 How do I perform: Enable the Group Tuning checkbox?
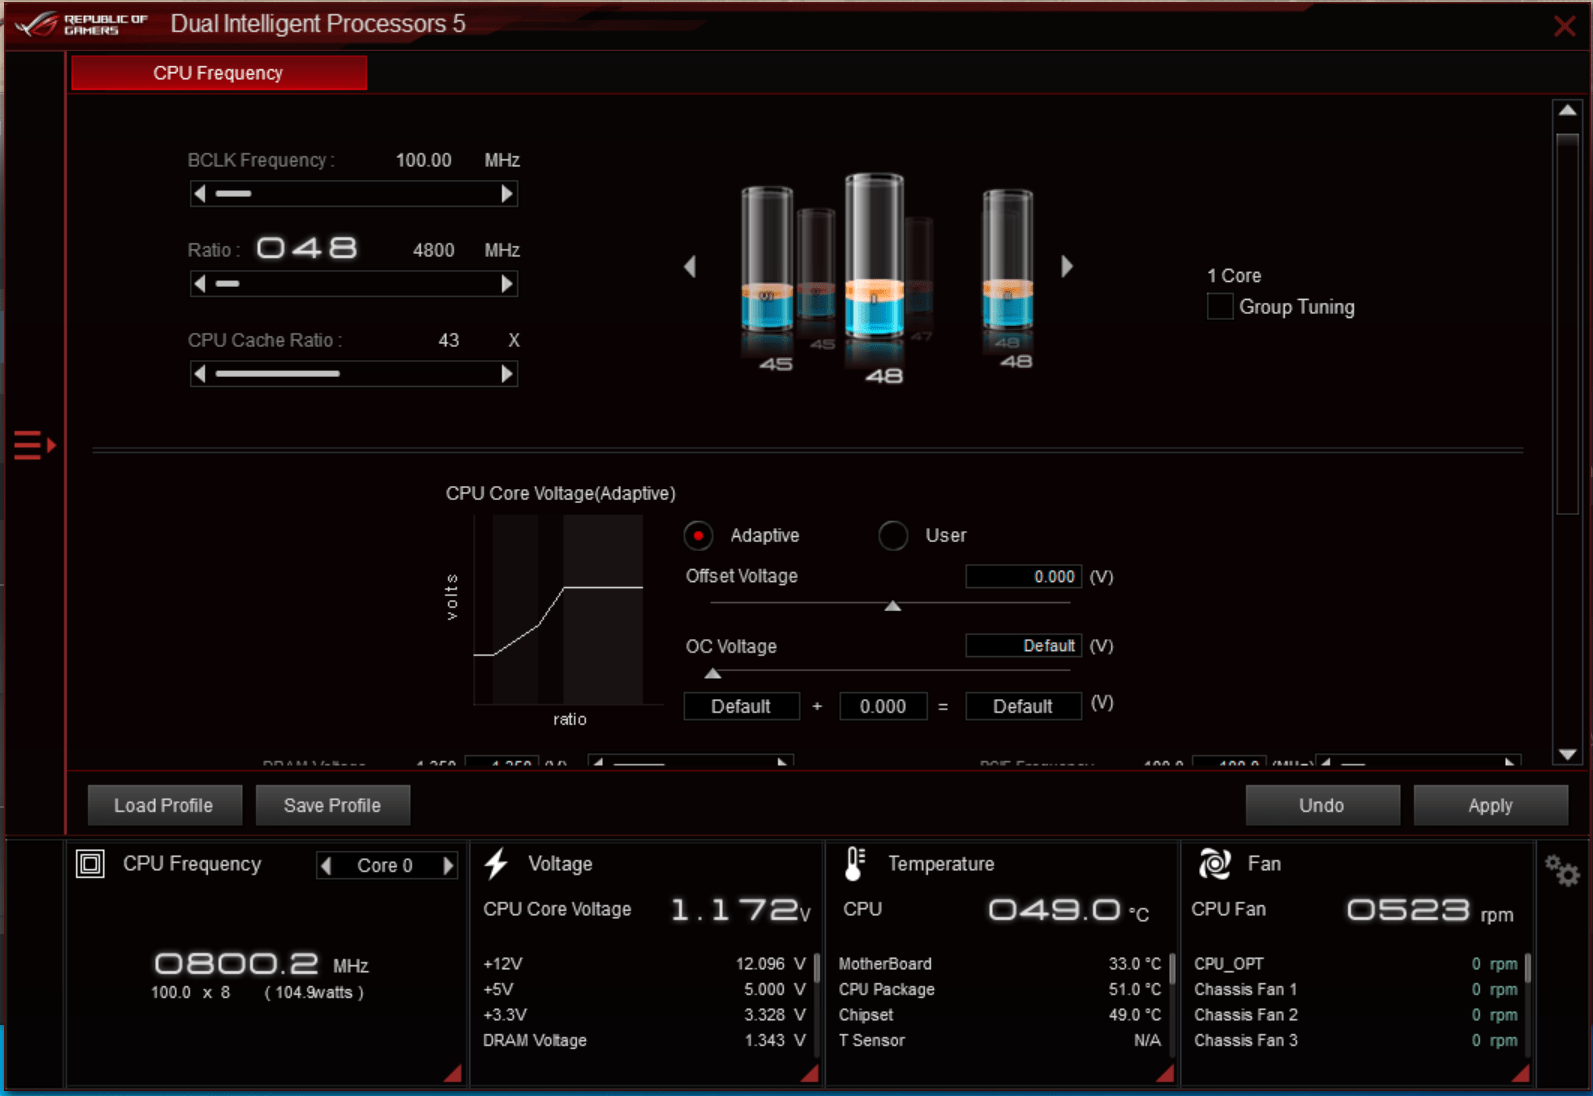pyautogui.click(x=1220, y=307)
